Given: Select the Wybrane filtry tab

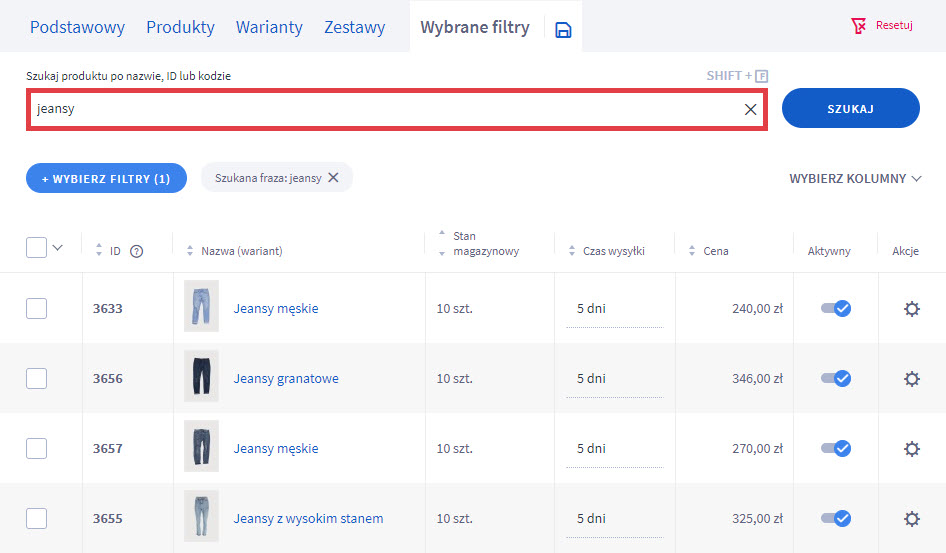Looking at the screenshot, I should 475,27.
